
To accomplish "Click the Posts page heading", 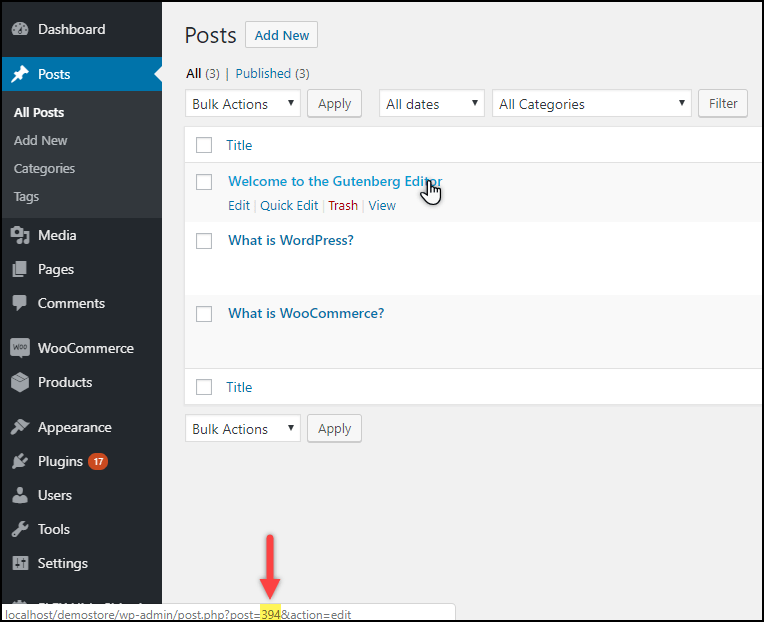I will click(x=210, y=35).
